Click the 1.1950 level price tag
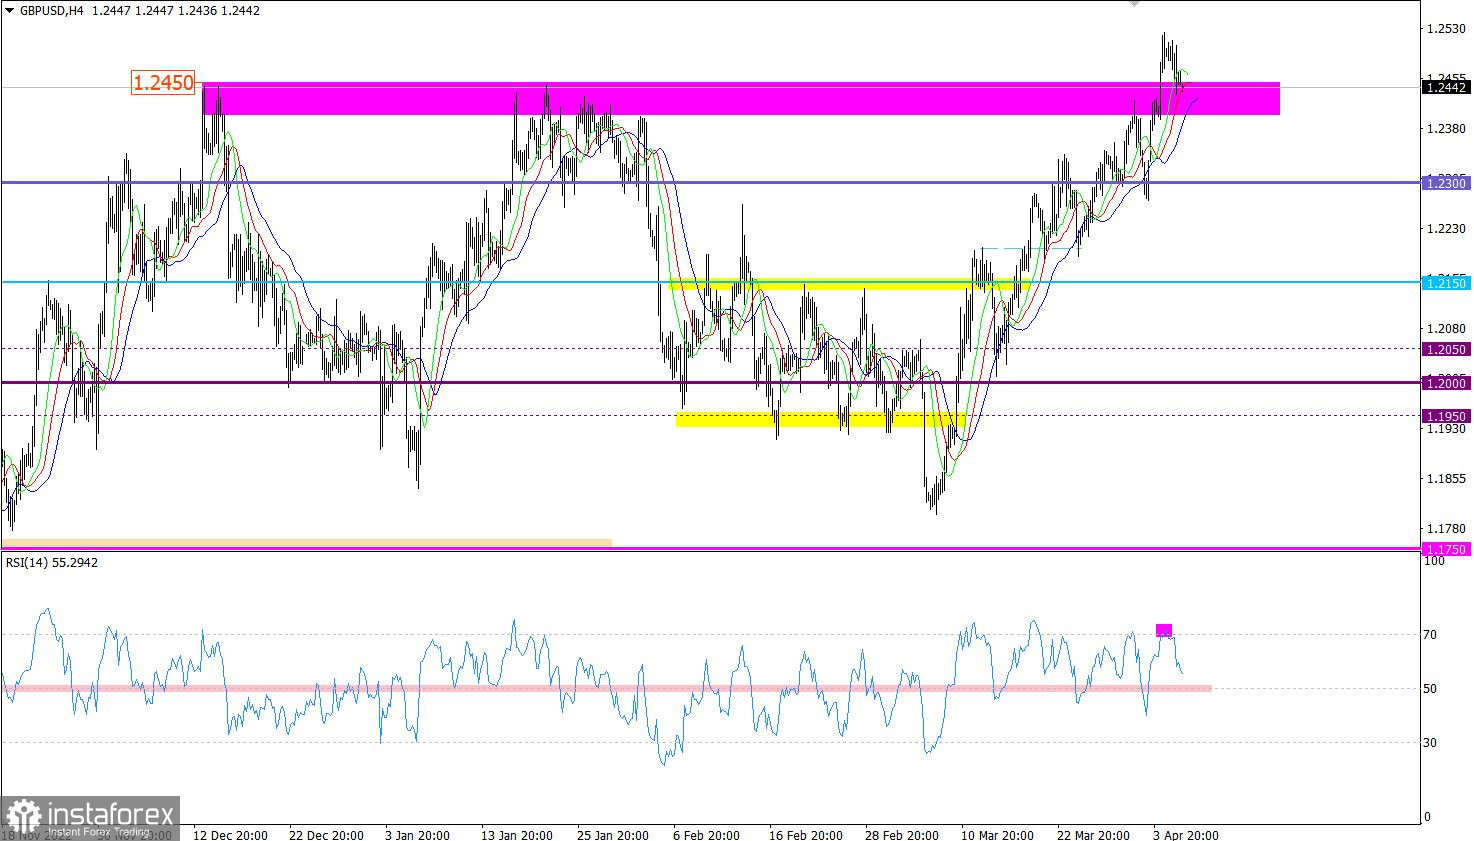Image resolution: width=1474 pixels, height=841 pixels. coord(1447,417)
